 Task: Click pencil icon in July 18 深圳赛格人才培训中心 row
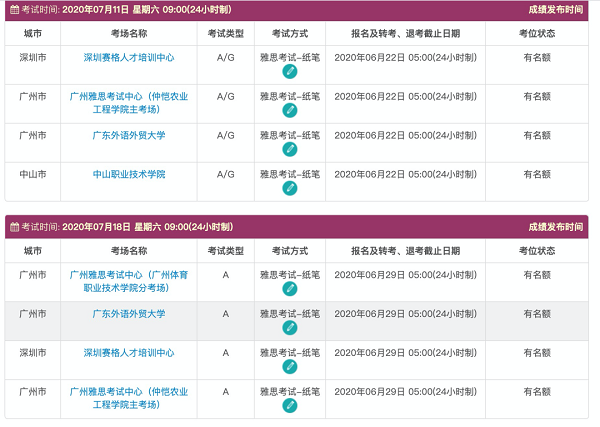[x=290, y=367]
